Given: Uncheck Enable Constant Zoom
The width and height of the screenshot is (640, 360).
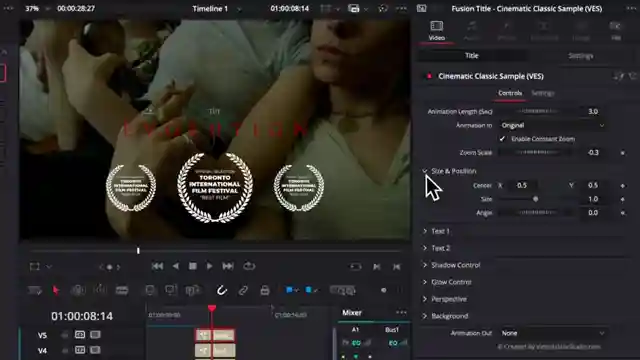Looking at the screenshot, I should (x=502, y=139).
